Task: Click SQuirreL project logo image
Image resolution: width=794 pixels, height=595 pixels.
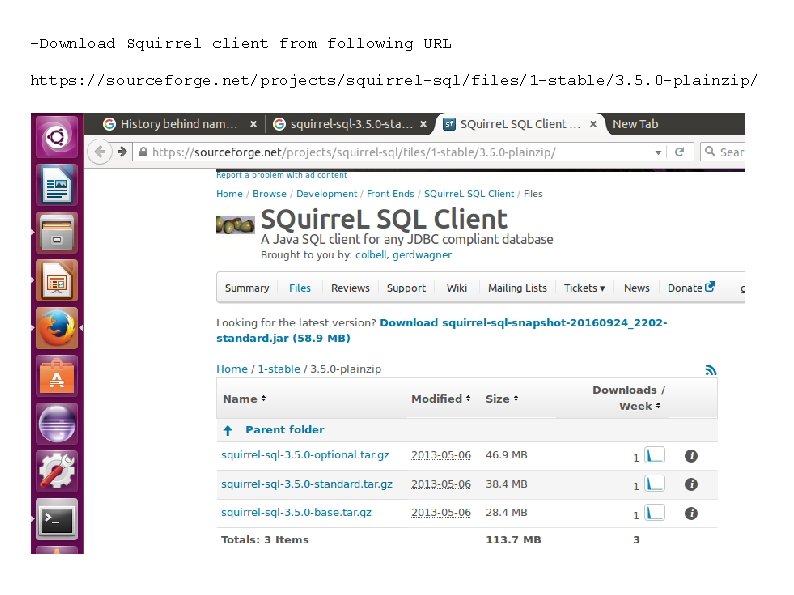Action: (235, 225)
